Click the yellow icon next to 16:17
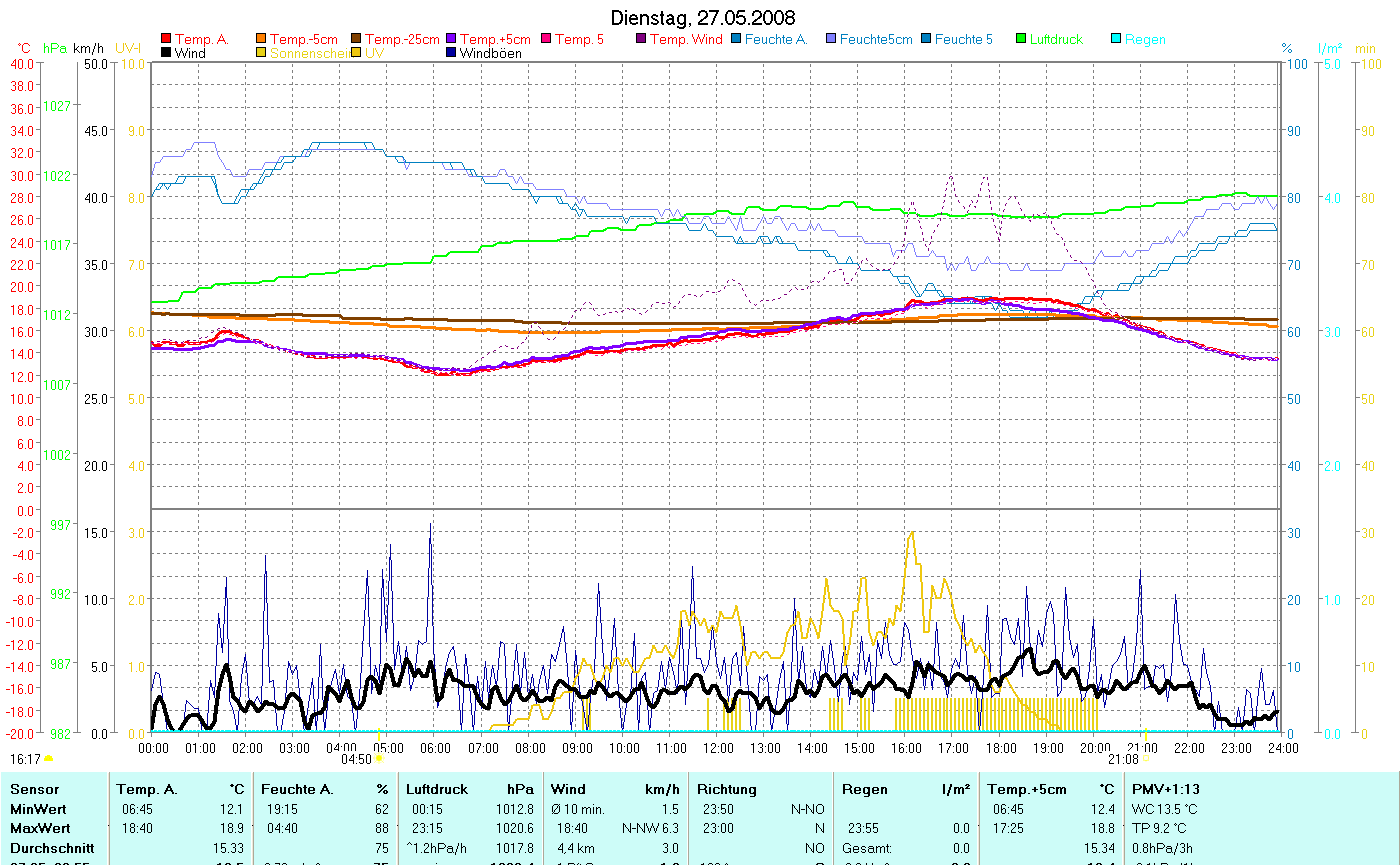 coord(48,760)
